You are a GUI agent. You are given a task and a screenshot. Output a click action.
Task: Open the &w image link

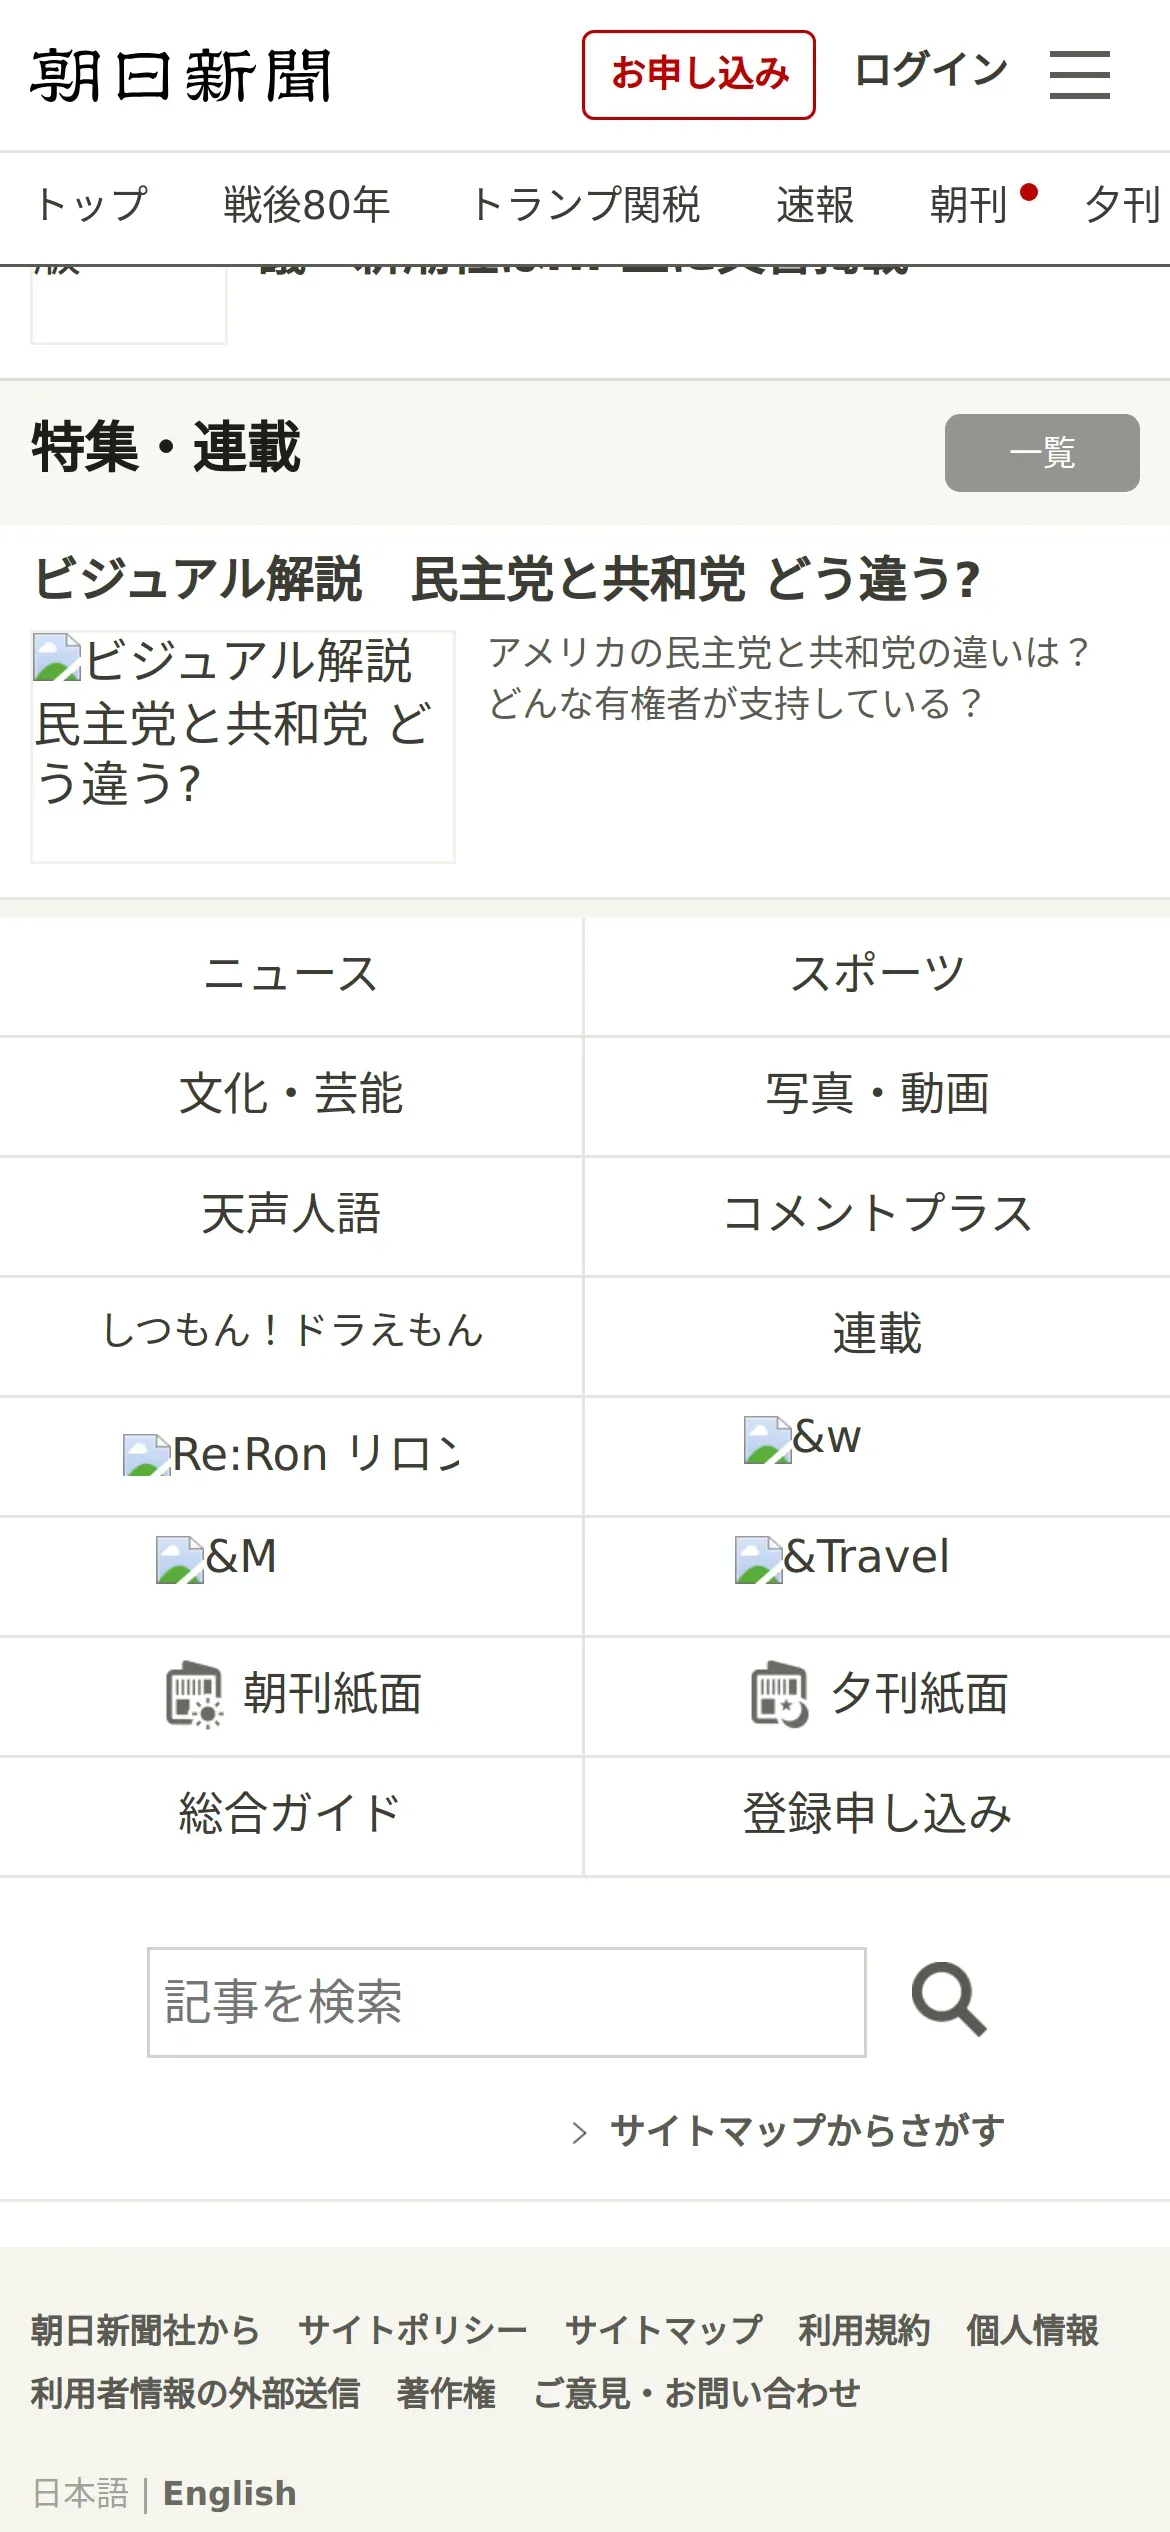click(802, 1439)
